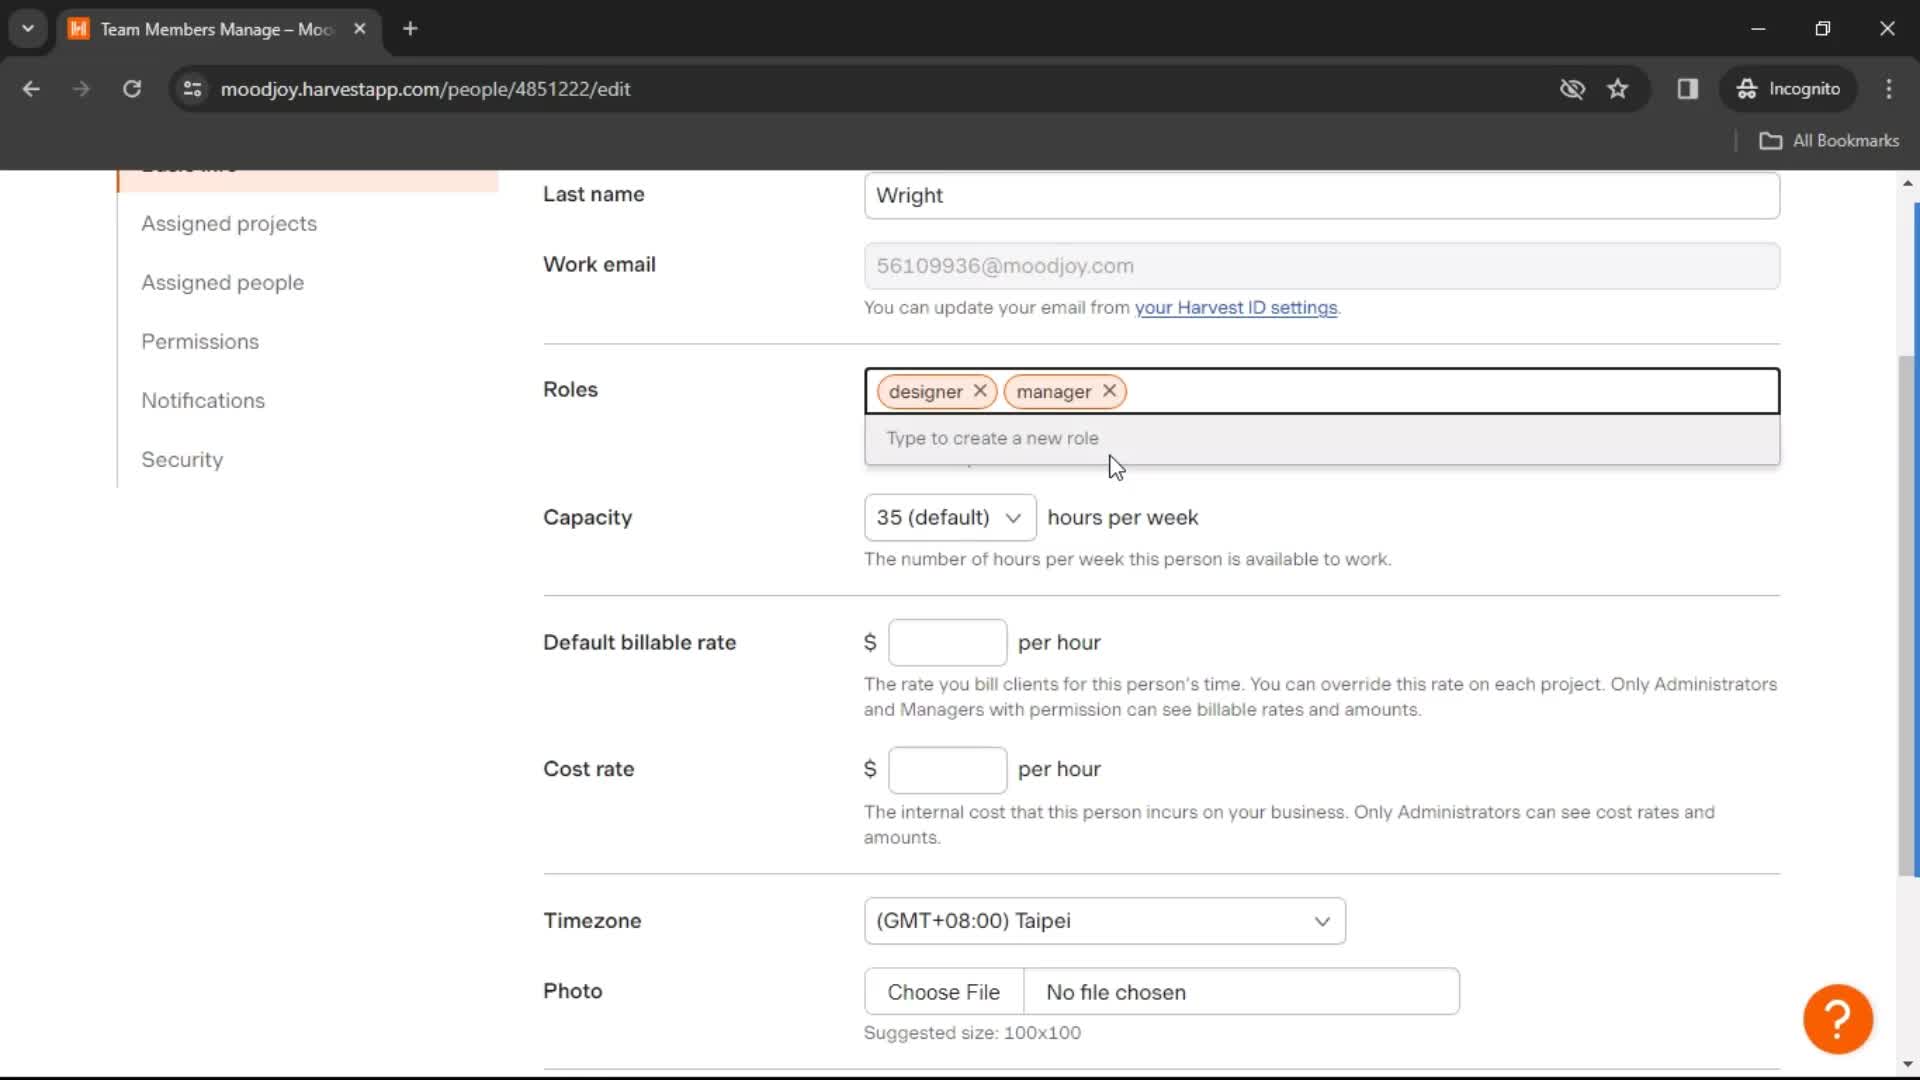Open the Timezone dropdown
The width and height of the screenshot is (1920, 1080).
(1104, 921)
